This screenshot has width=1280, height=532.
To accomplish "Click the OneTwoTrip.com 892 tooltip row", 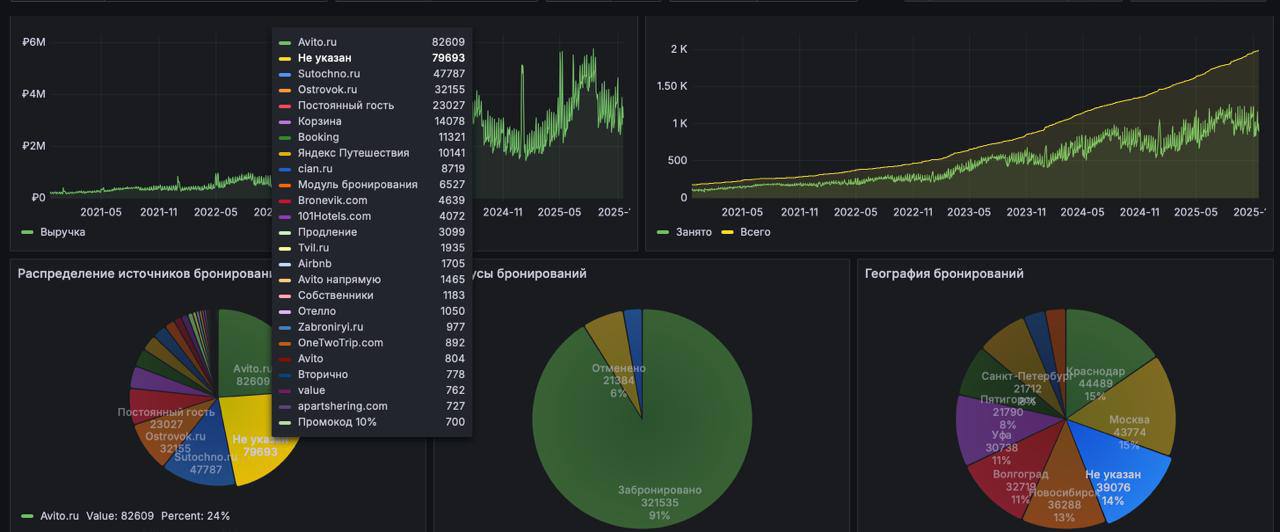I will point(372,343).
